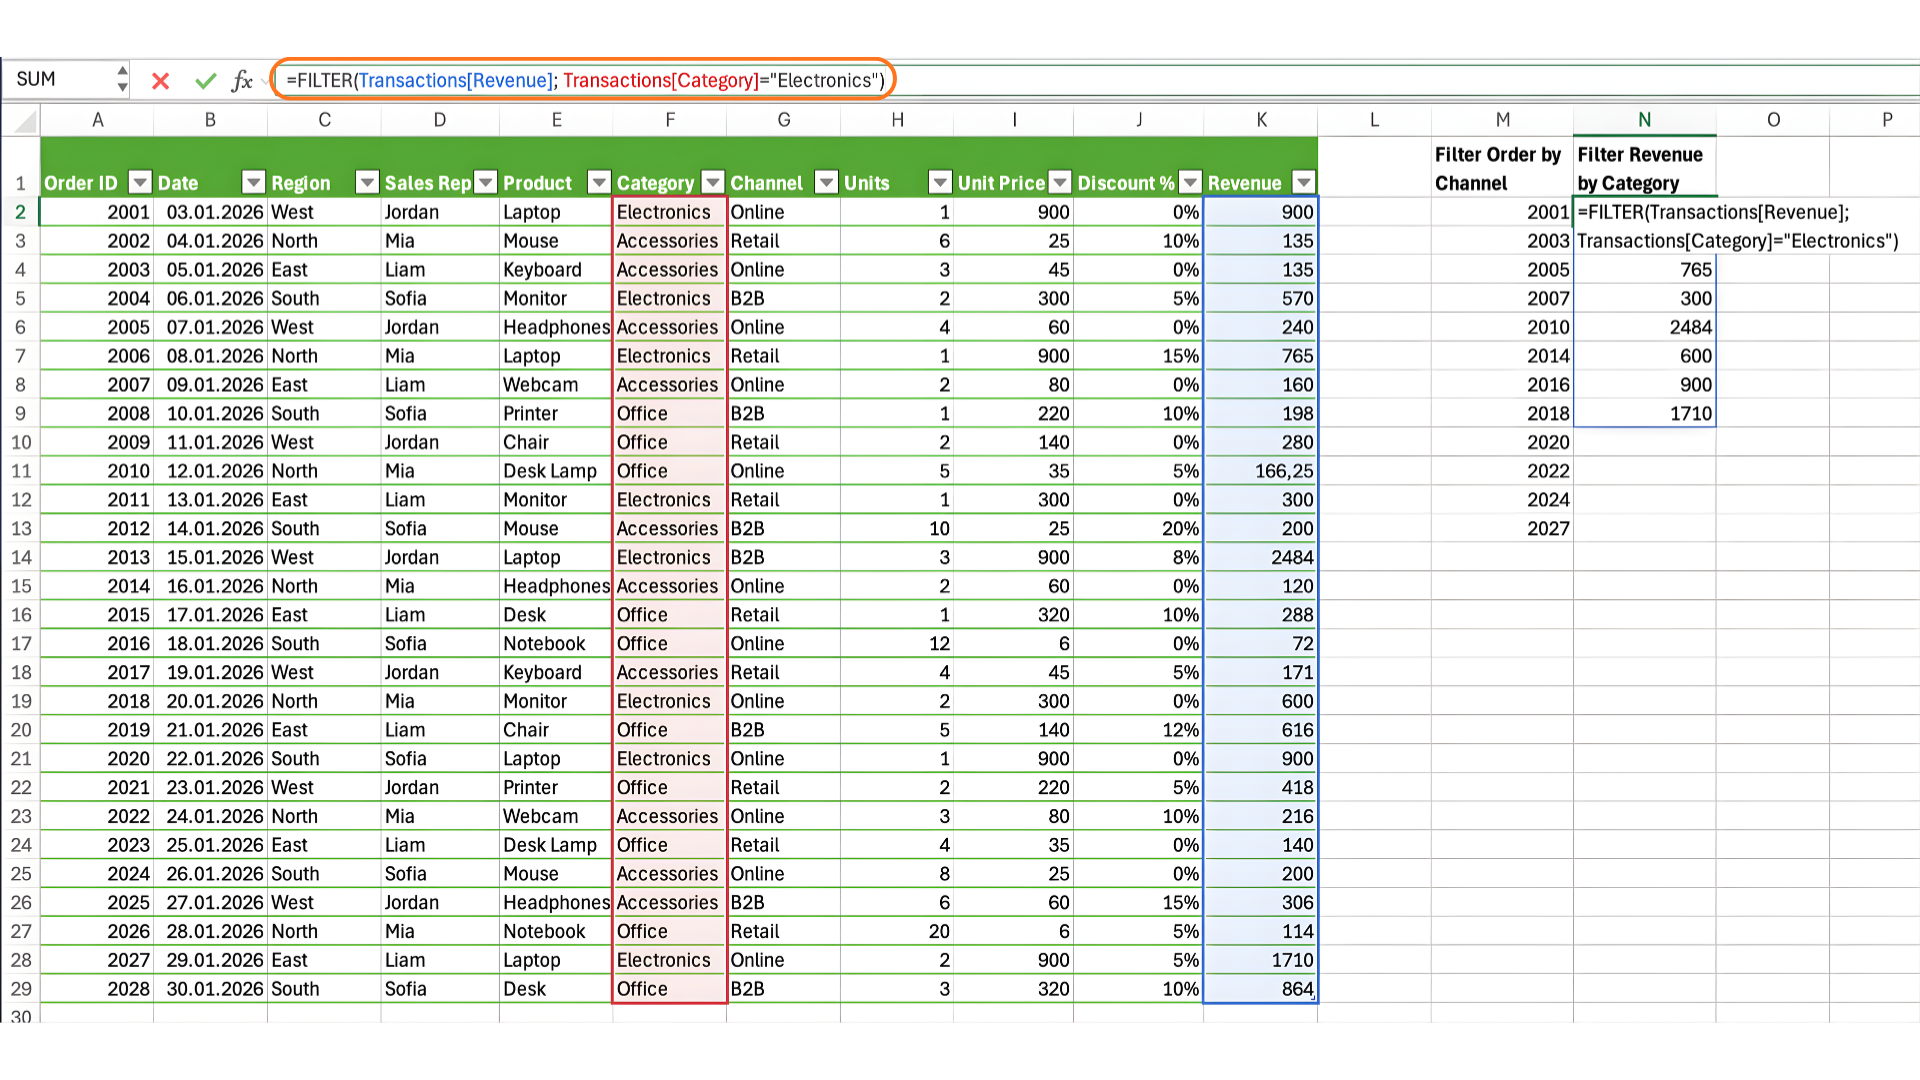Open the Sales Rep filter dropdown
The height and width of the screenshot is (1080, 1920).
(486, 183)
